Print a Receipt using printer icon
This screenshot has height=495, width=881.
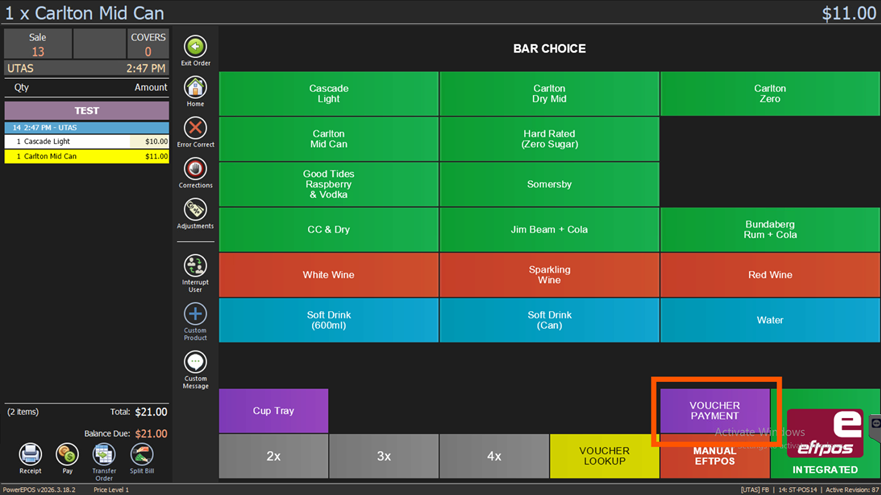(x=30, y=454)
